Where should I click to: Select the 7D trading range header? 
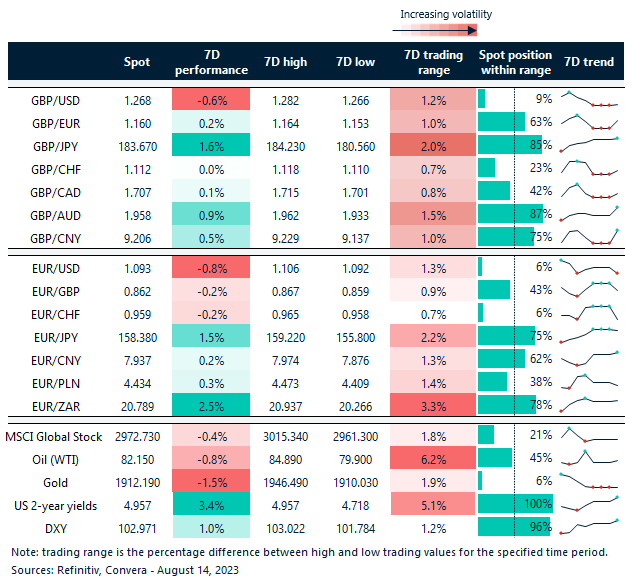click(434, 62)
